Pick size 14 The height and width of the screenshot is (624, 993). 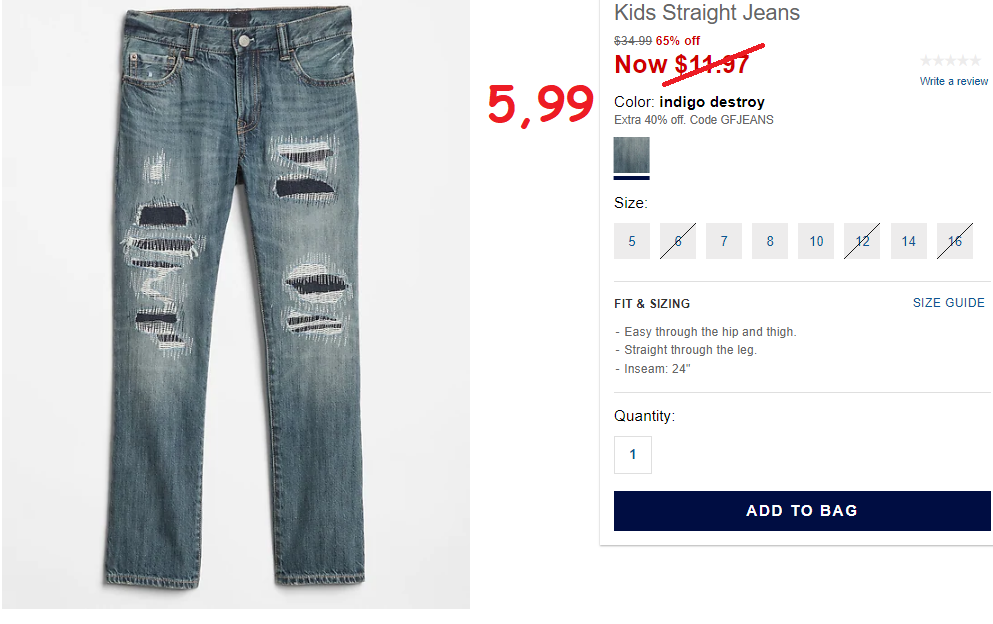(909, 241)
